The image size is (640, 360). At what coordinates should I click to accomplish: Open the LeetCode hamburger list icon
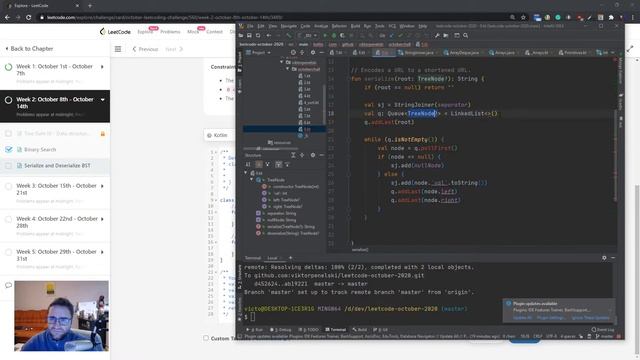118,49
